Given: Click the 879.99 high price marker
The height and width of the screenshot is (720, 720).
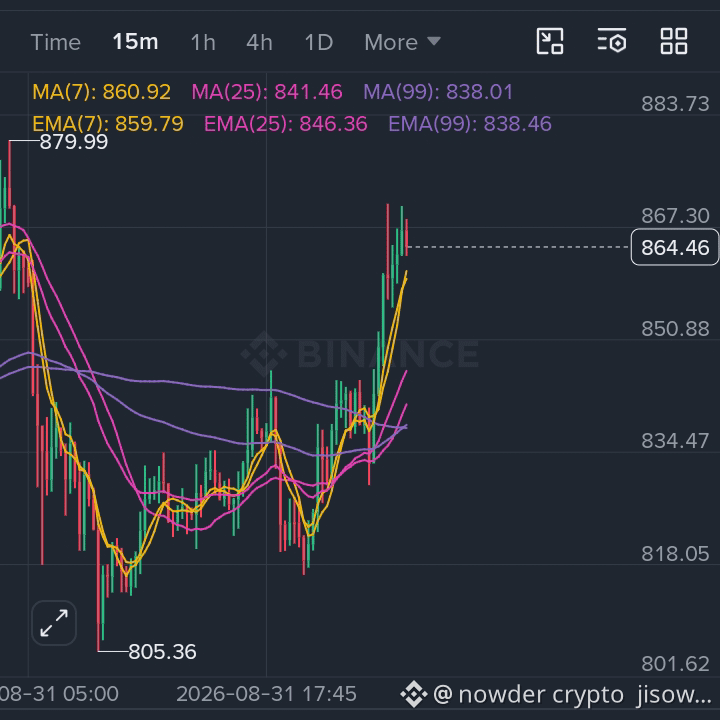Looking at the screenshot, I should (73, 142).
